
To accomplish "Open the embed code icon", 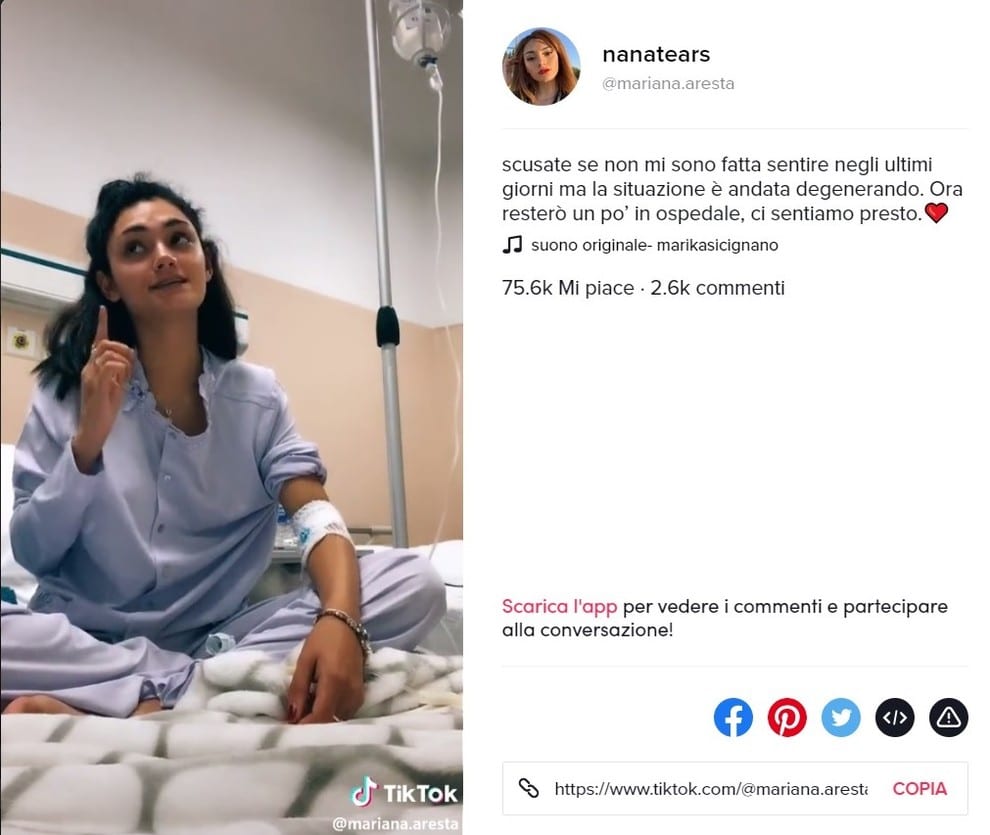I will [895, 718].
